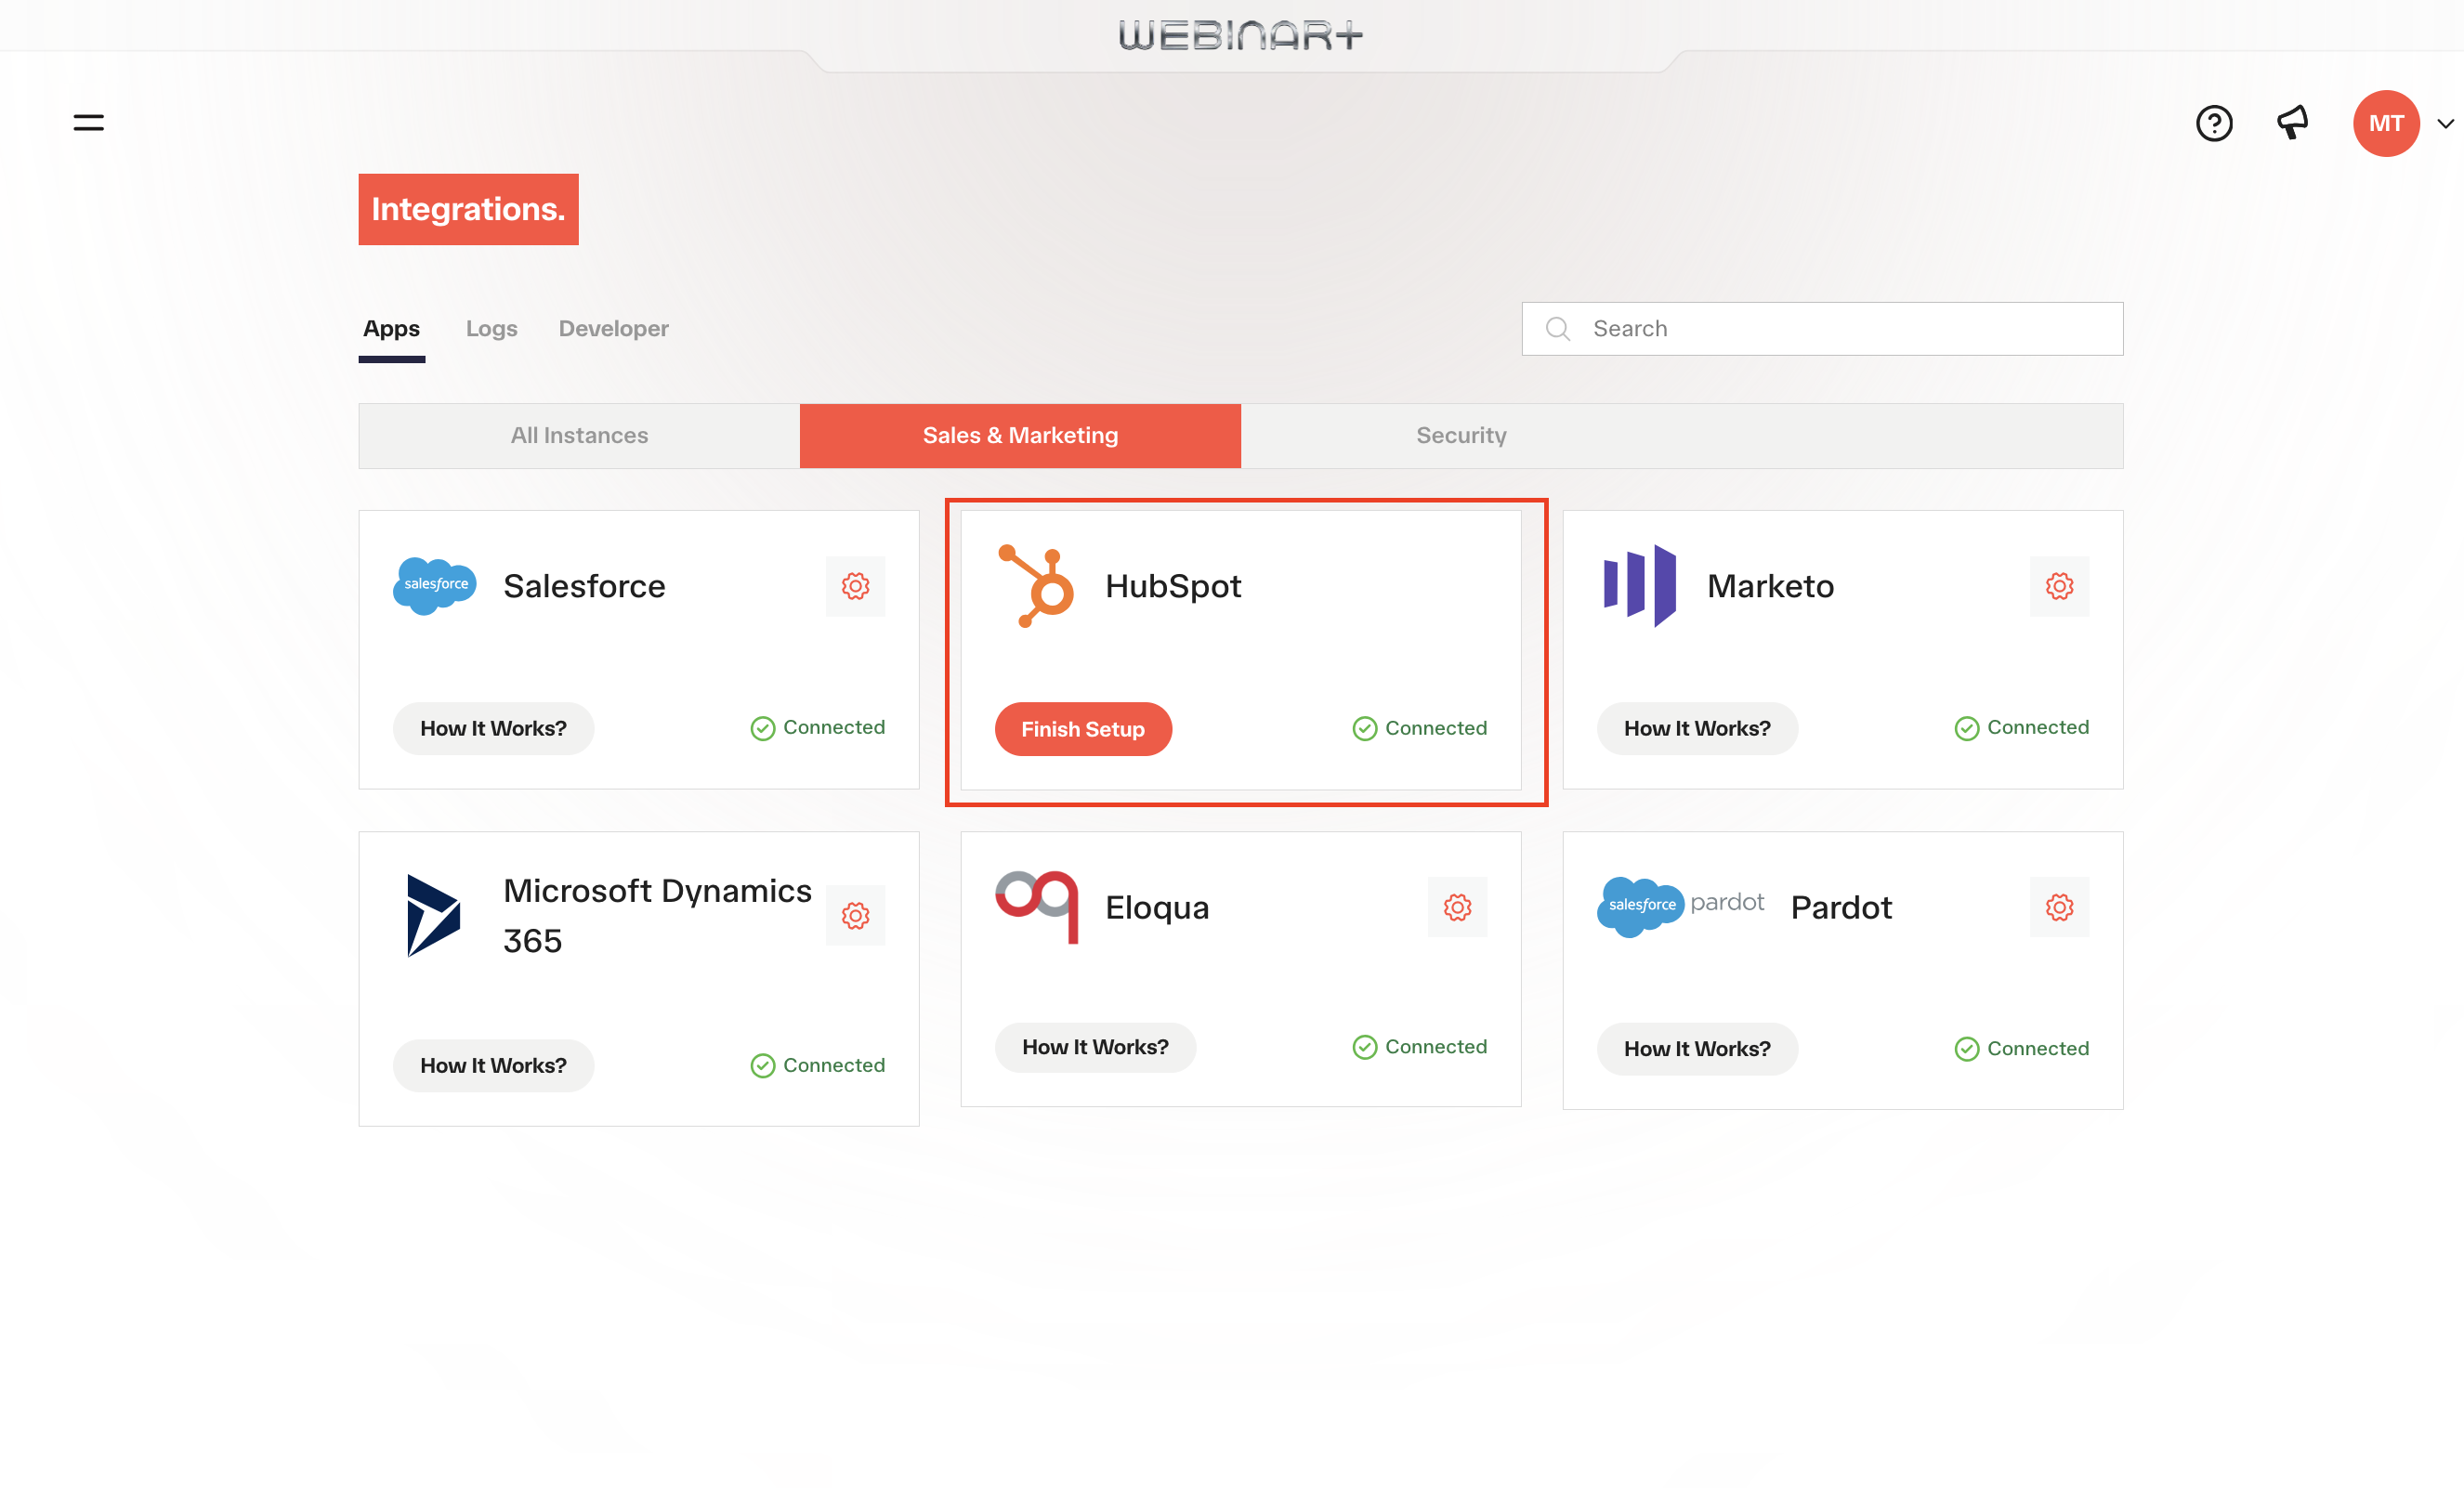2464x1488 pixels.
Task: Open Salesforce settings gear
Action: click(x=855, y=586)
